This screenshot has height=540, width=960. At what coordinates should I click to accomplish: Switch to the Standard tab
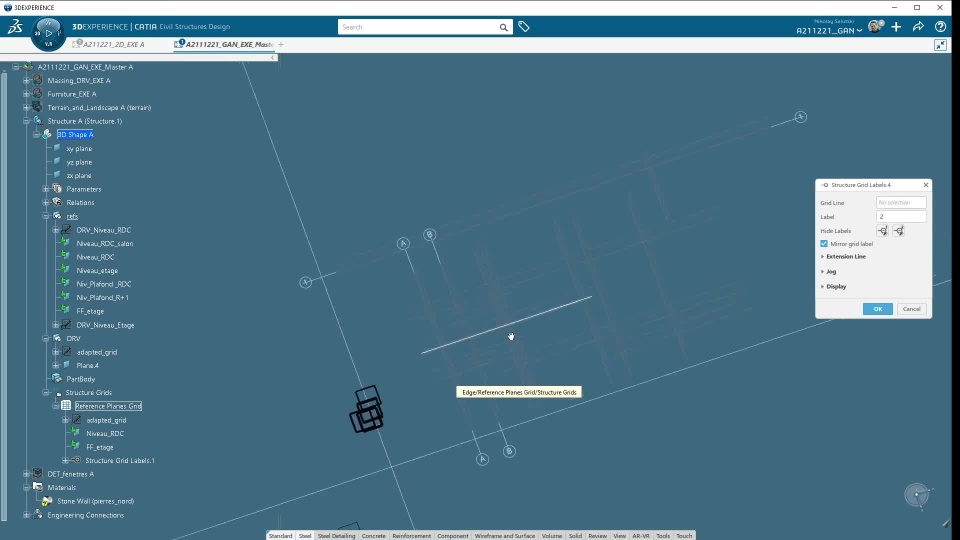coord(280,536)
